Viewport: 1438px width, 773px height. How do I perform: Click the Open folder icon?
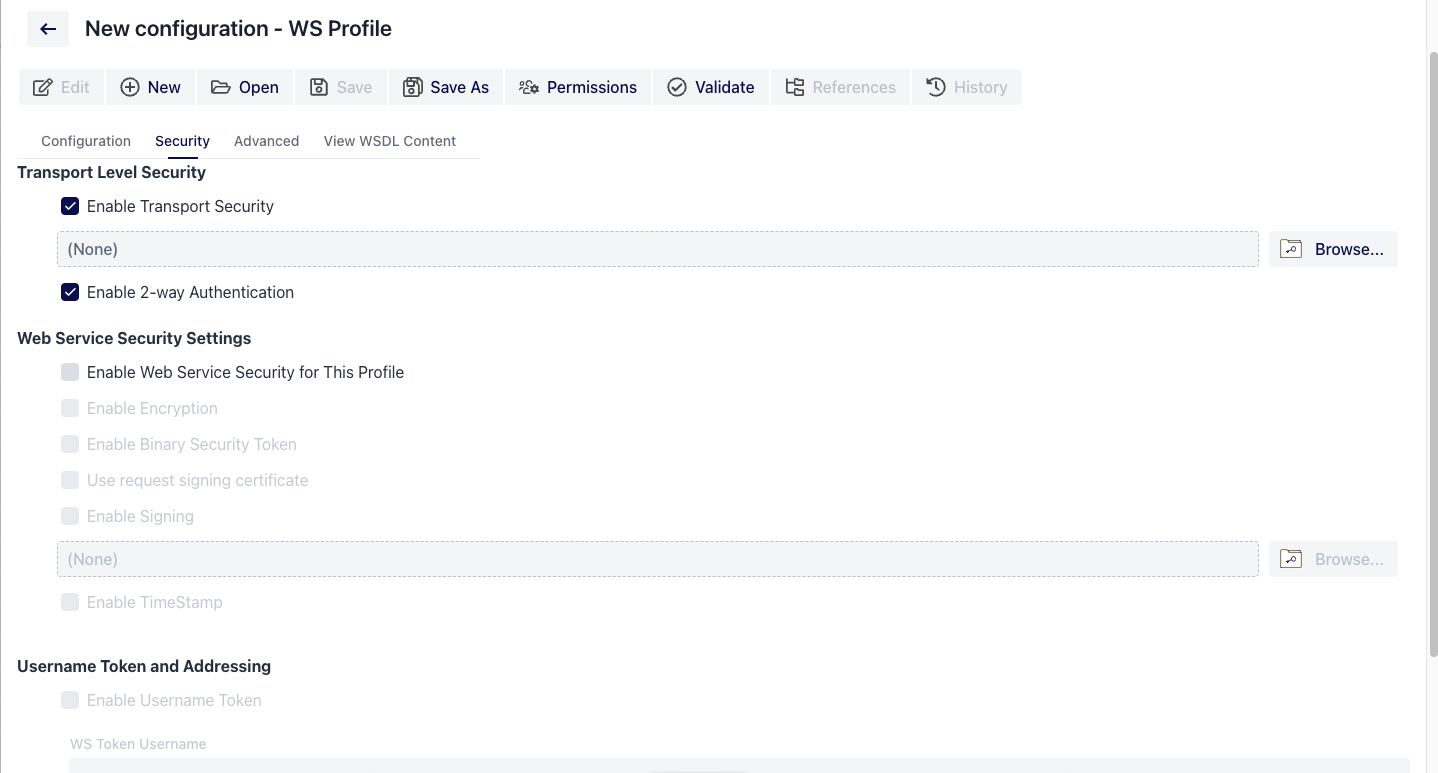point(221,87)
